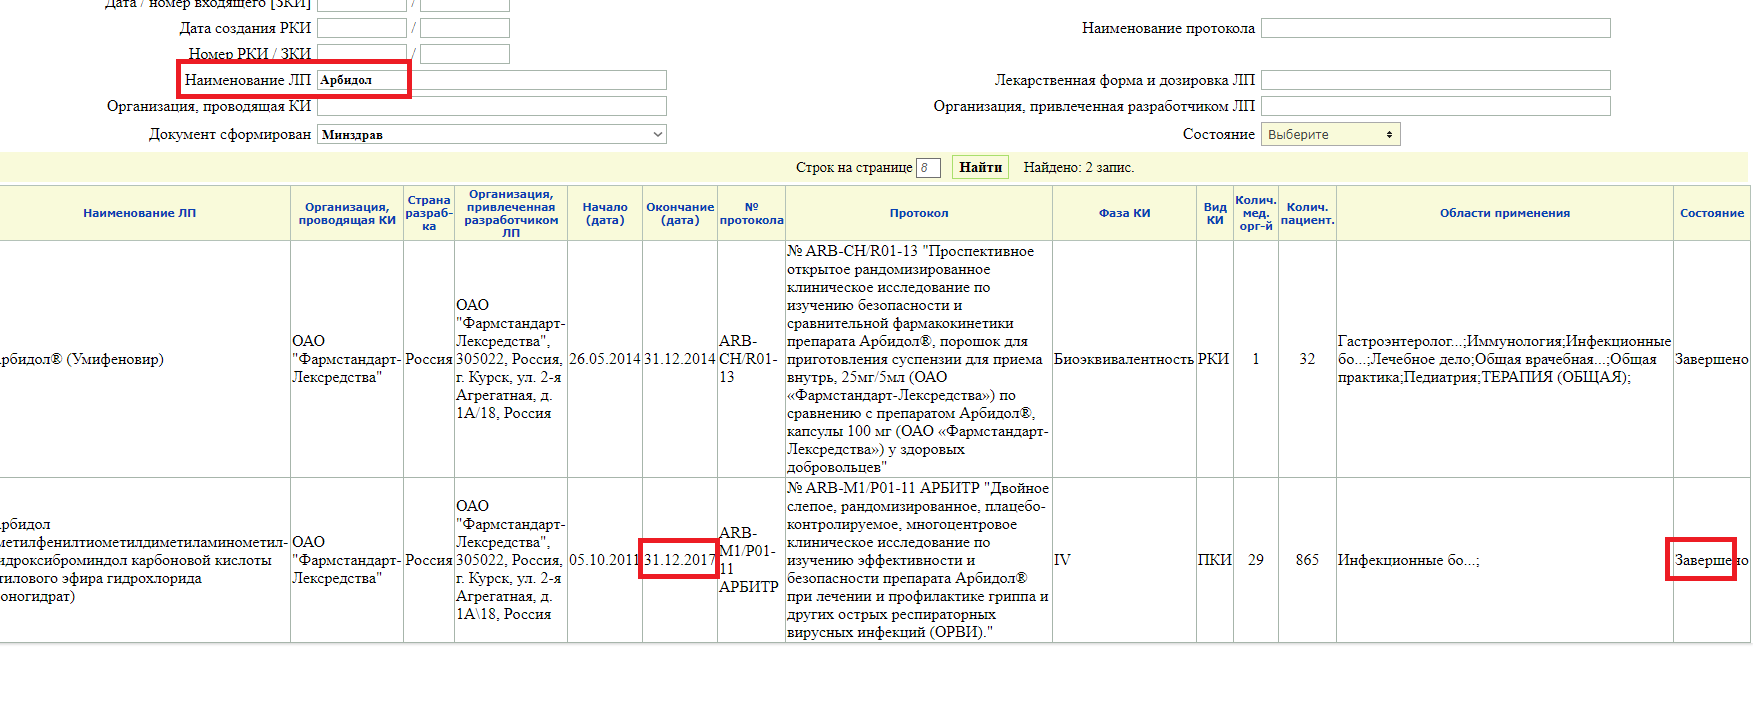Sort by the Протокол column header

919,213
